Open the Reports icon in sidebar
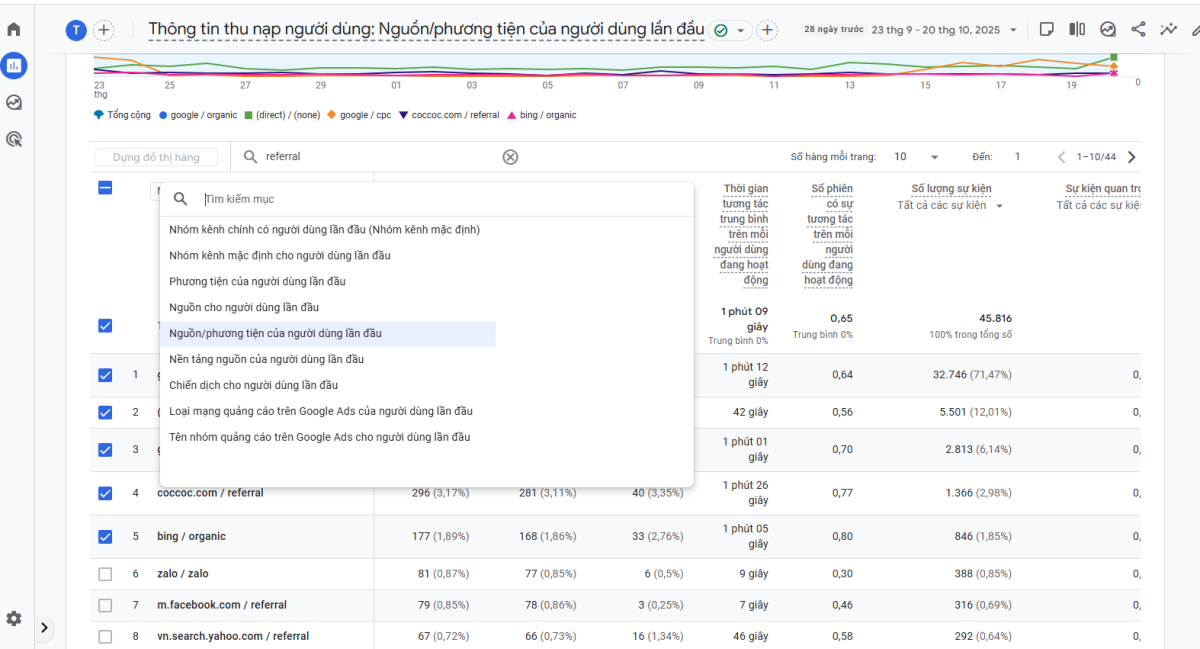The height and width of the screenshot is (649, 1200). click(x=14, y=66)
